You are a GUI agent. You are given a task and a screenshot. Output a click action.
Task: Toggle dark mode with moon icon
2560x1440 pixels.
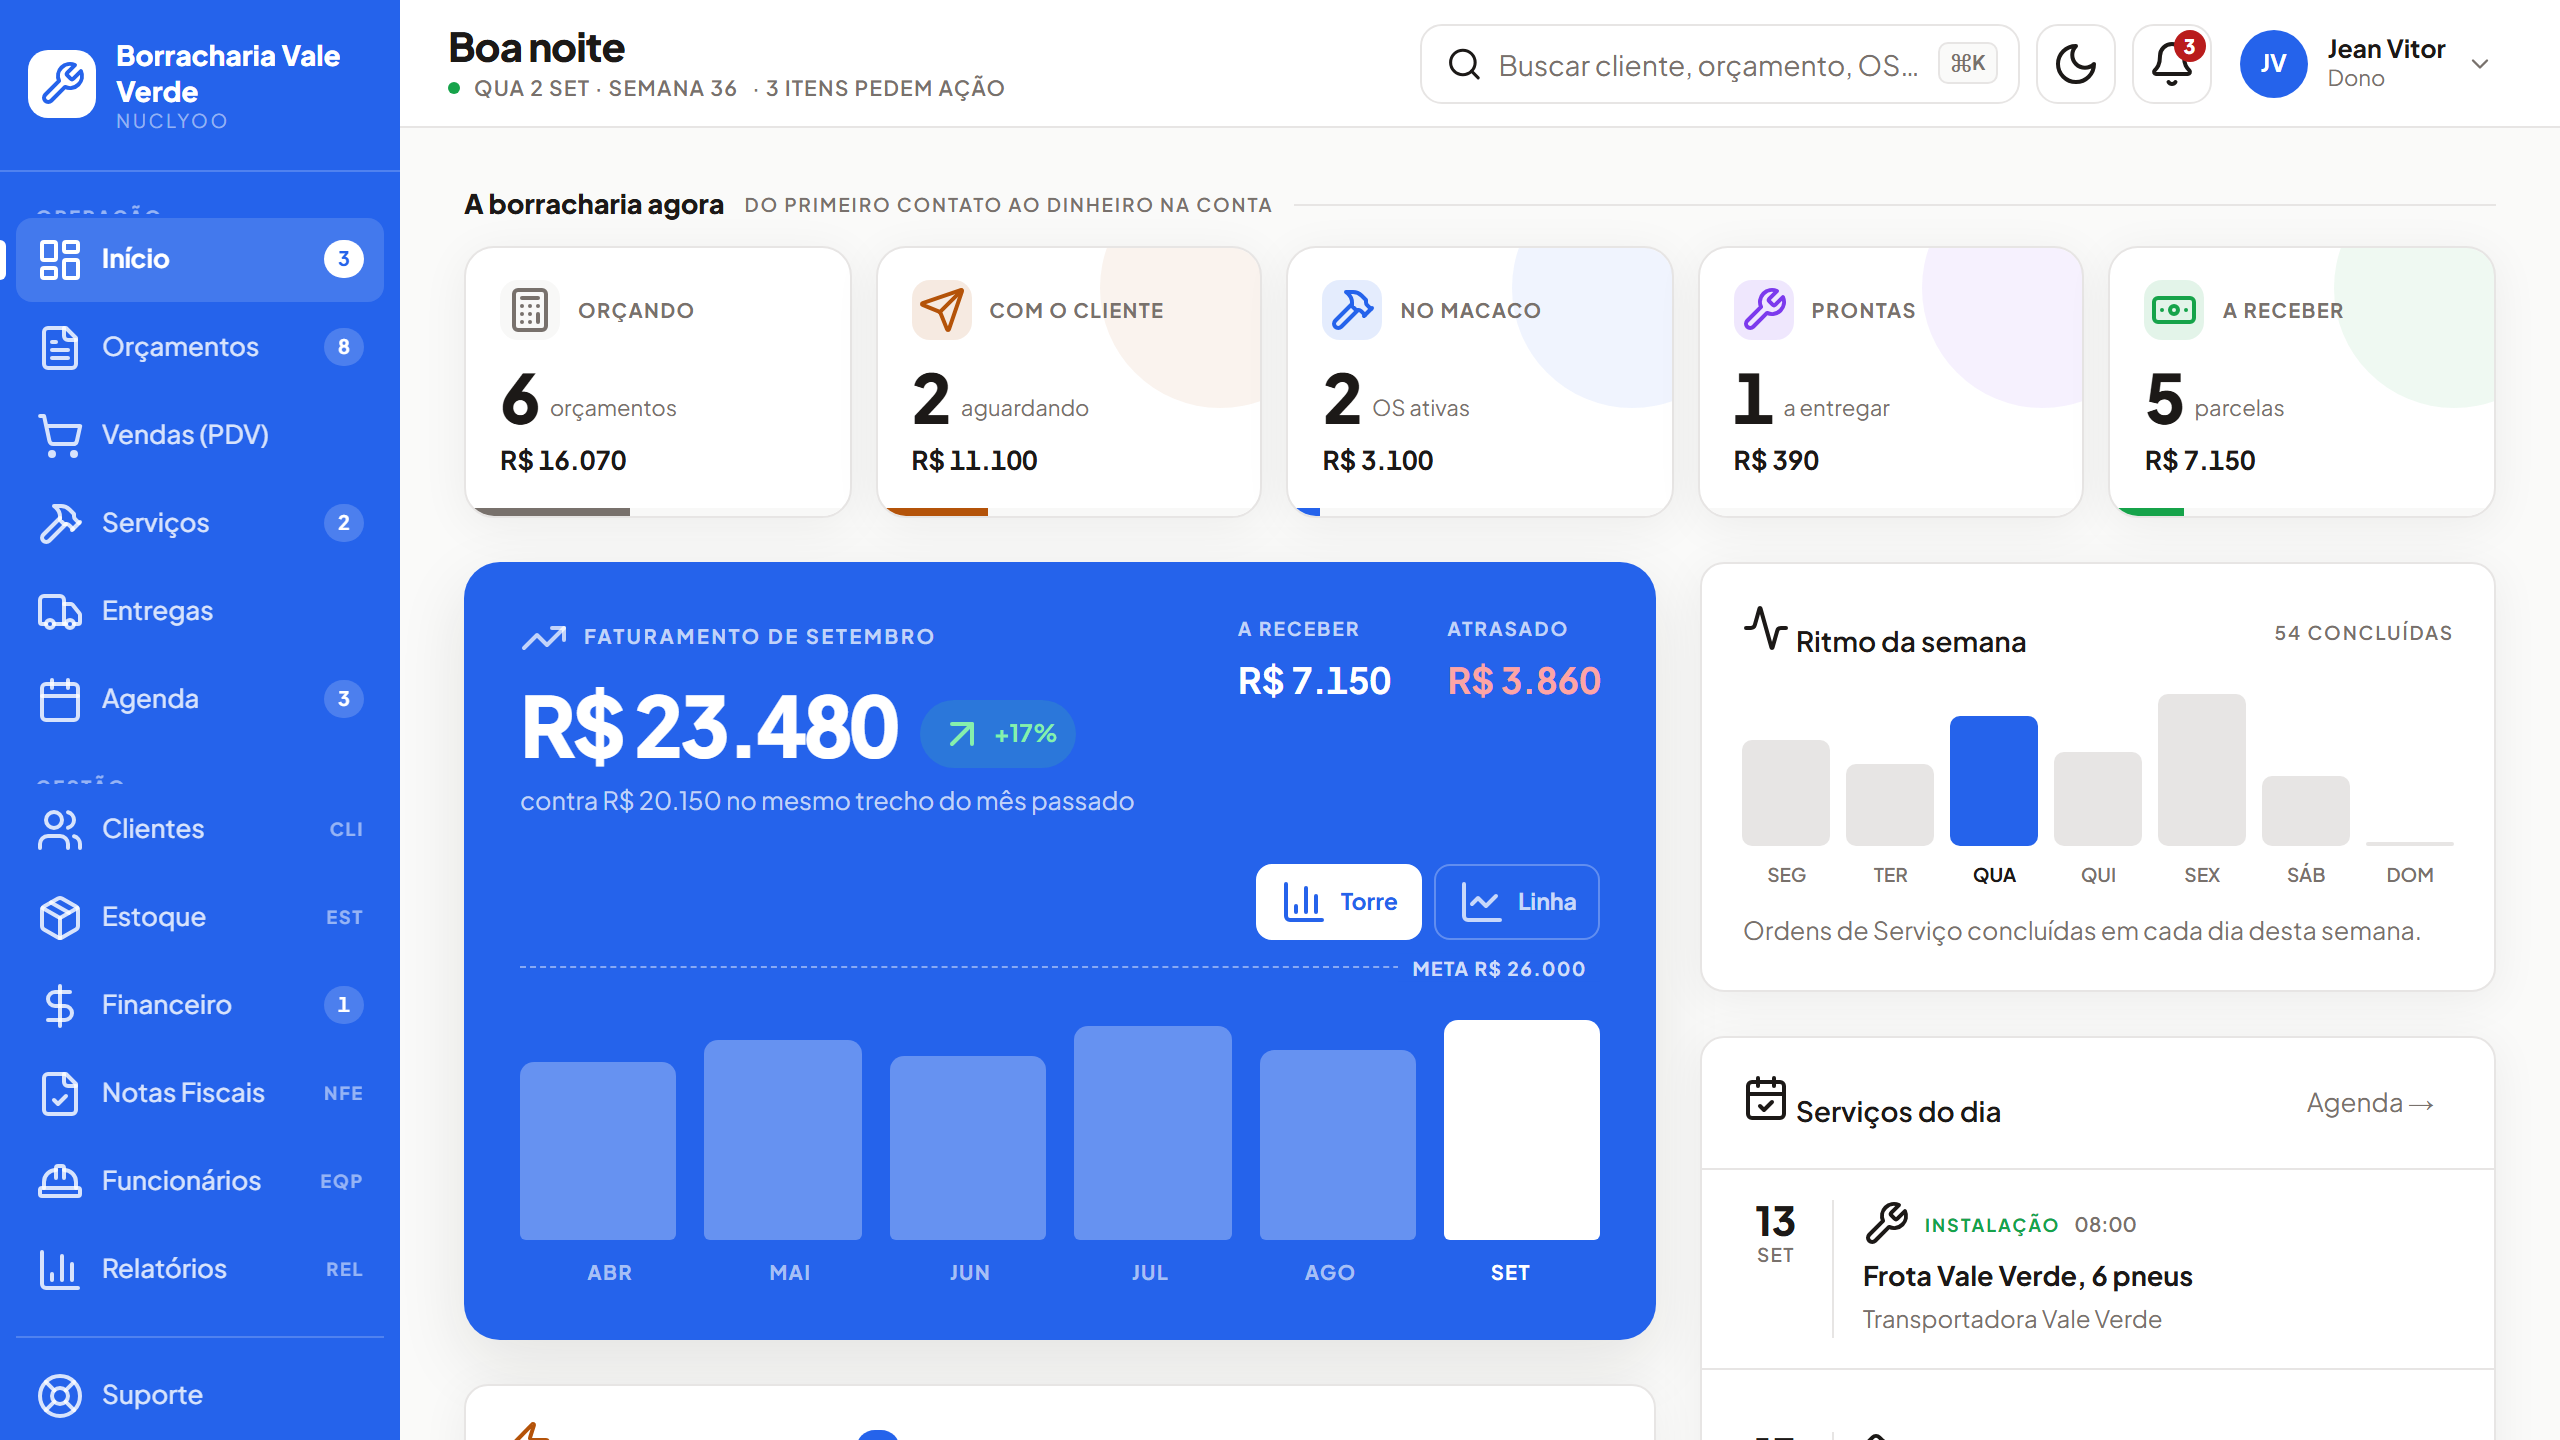pos(2075,64)
